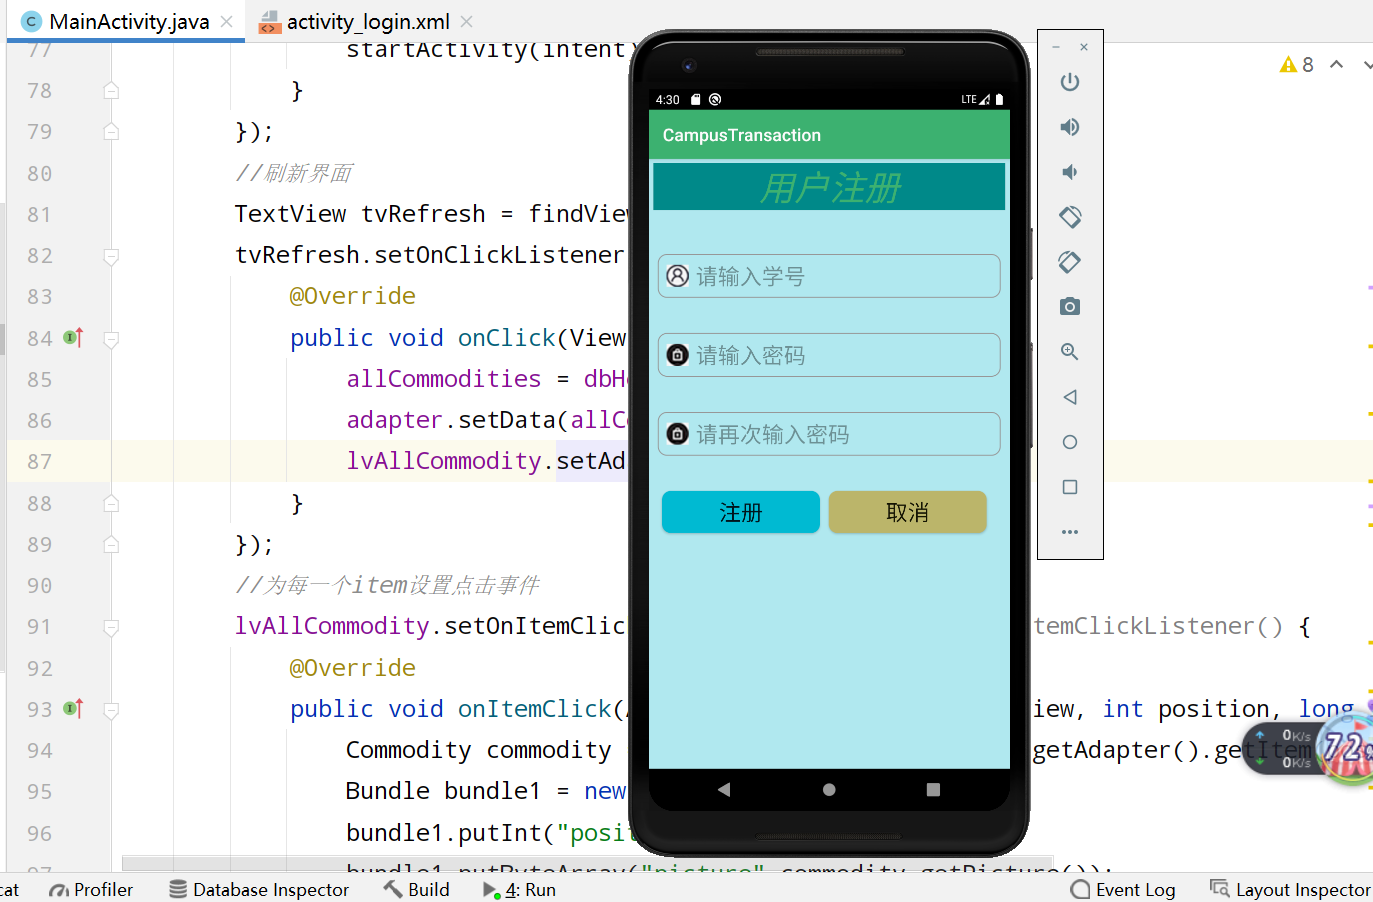Minimize the emulator toolbar window
The height and width of the screenshot is (902, 1373).
tap(1056, 47)
